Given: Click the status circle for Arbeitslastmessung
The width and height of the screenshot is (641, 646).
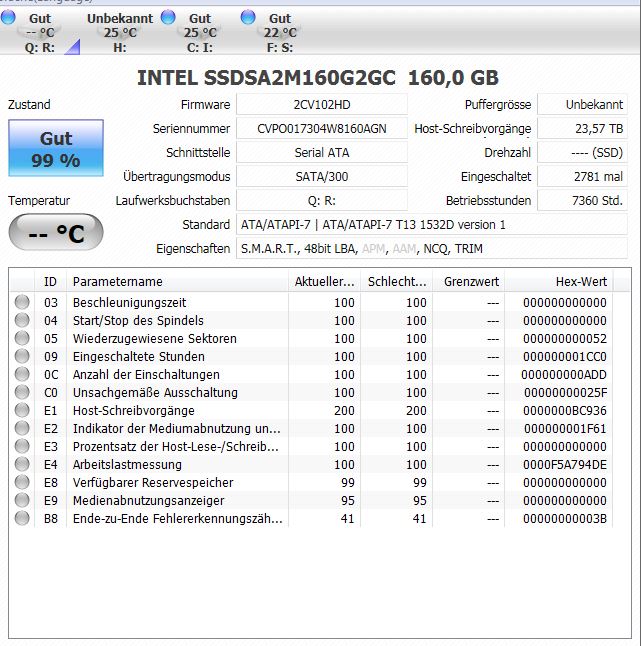Looking at the screenshot, I should click(22, 464).
